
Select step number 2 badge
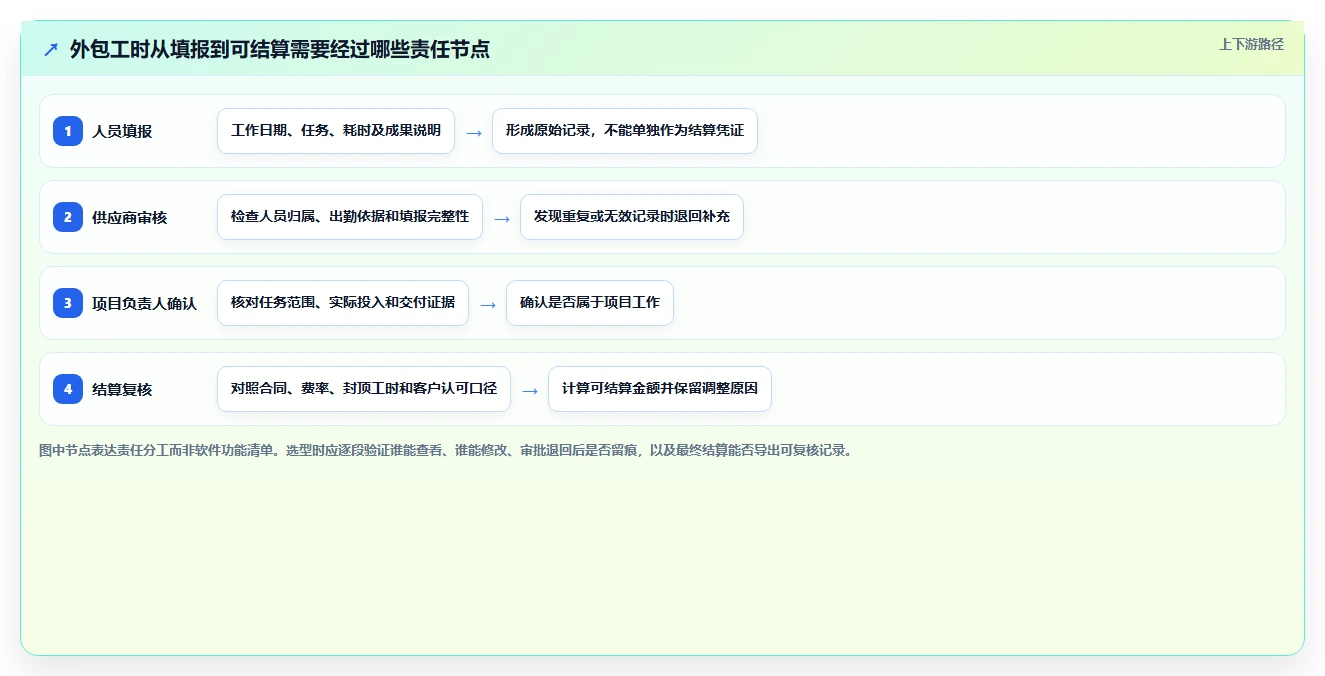point(68,217)
